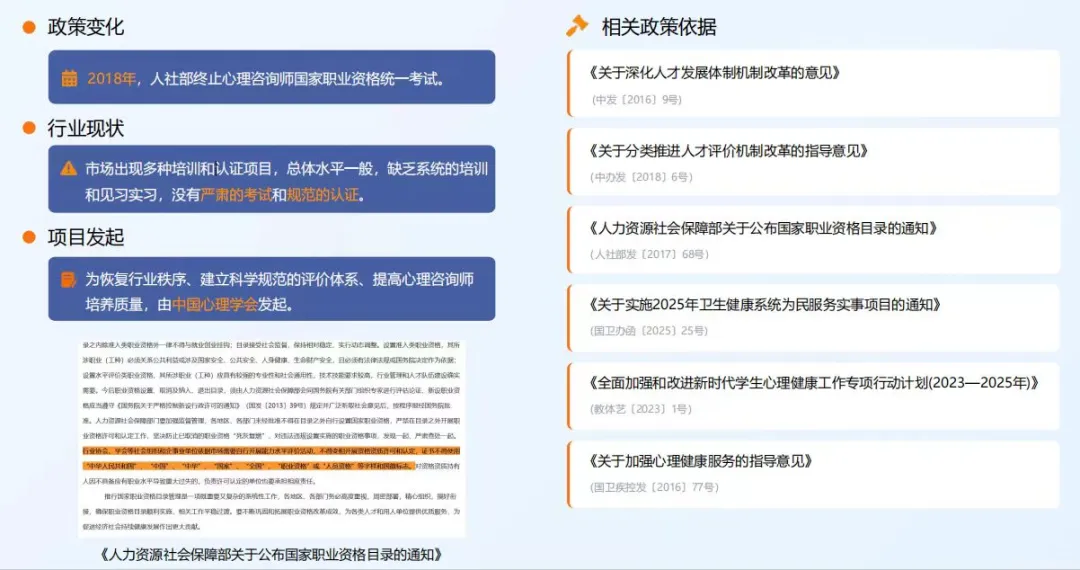Image resolution: width=1080 pixels, height=570 pixels.
Task: Open card 《全面加强和改进新时代学生心理健康工作专项行动计划》
Action: [x=813, y=396]
